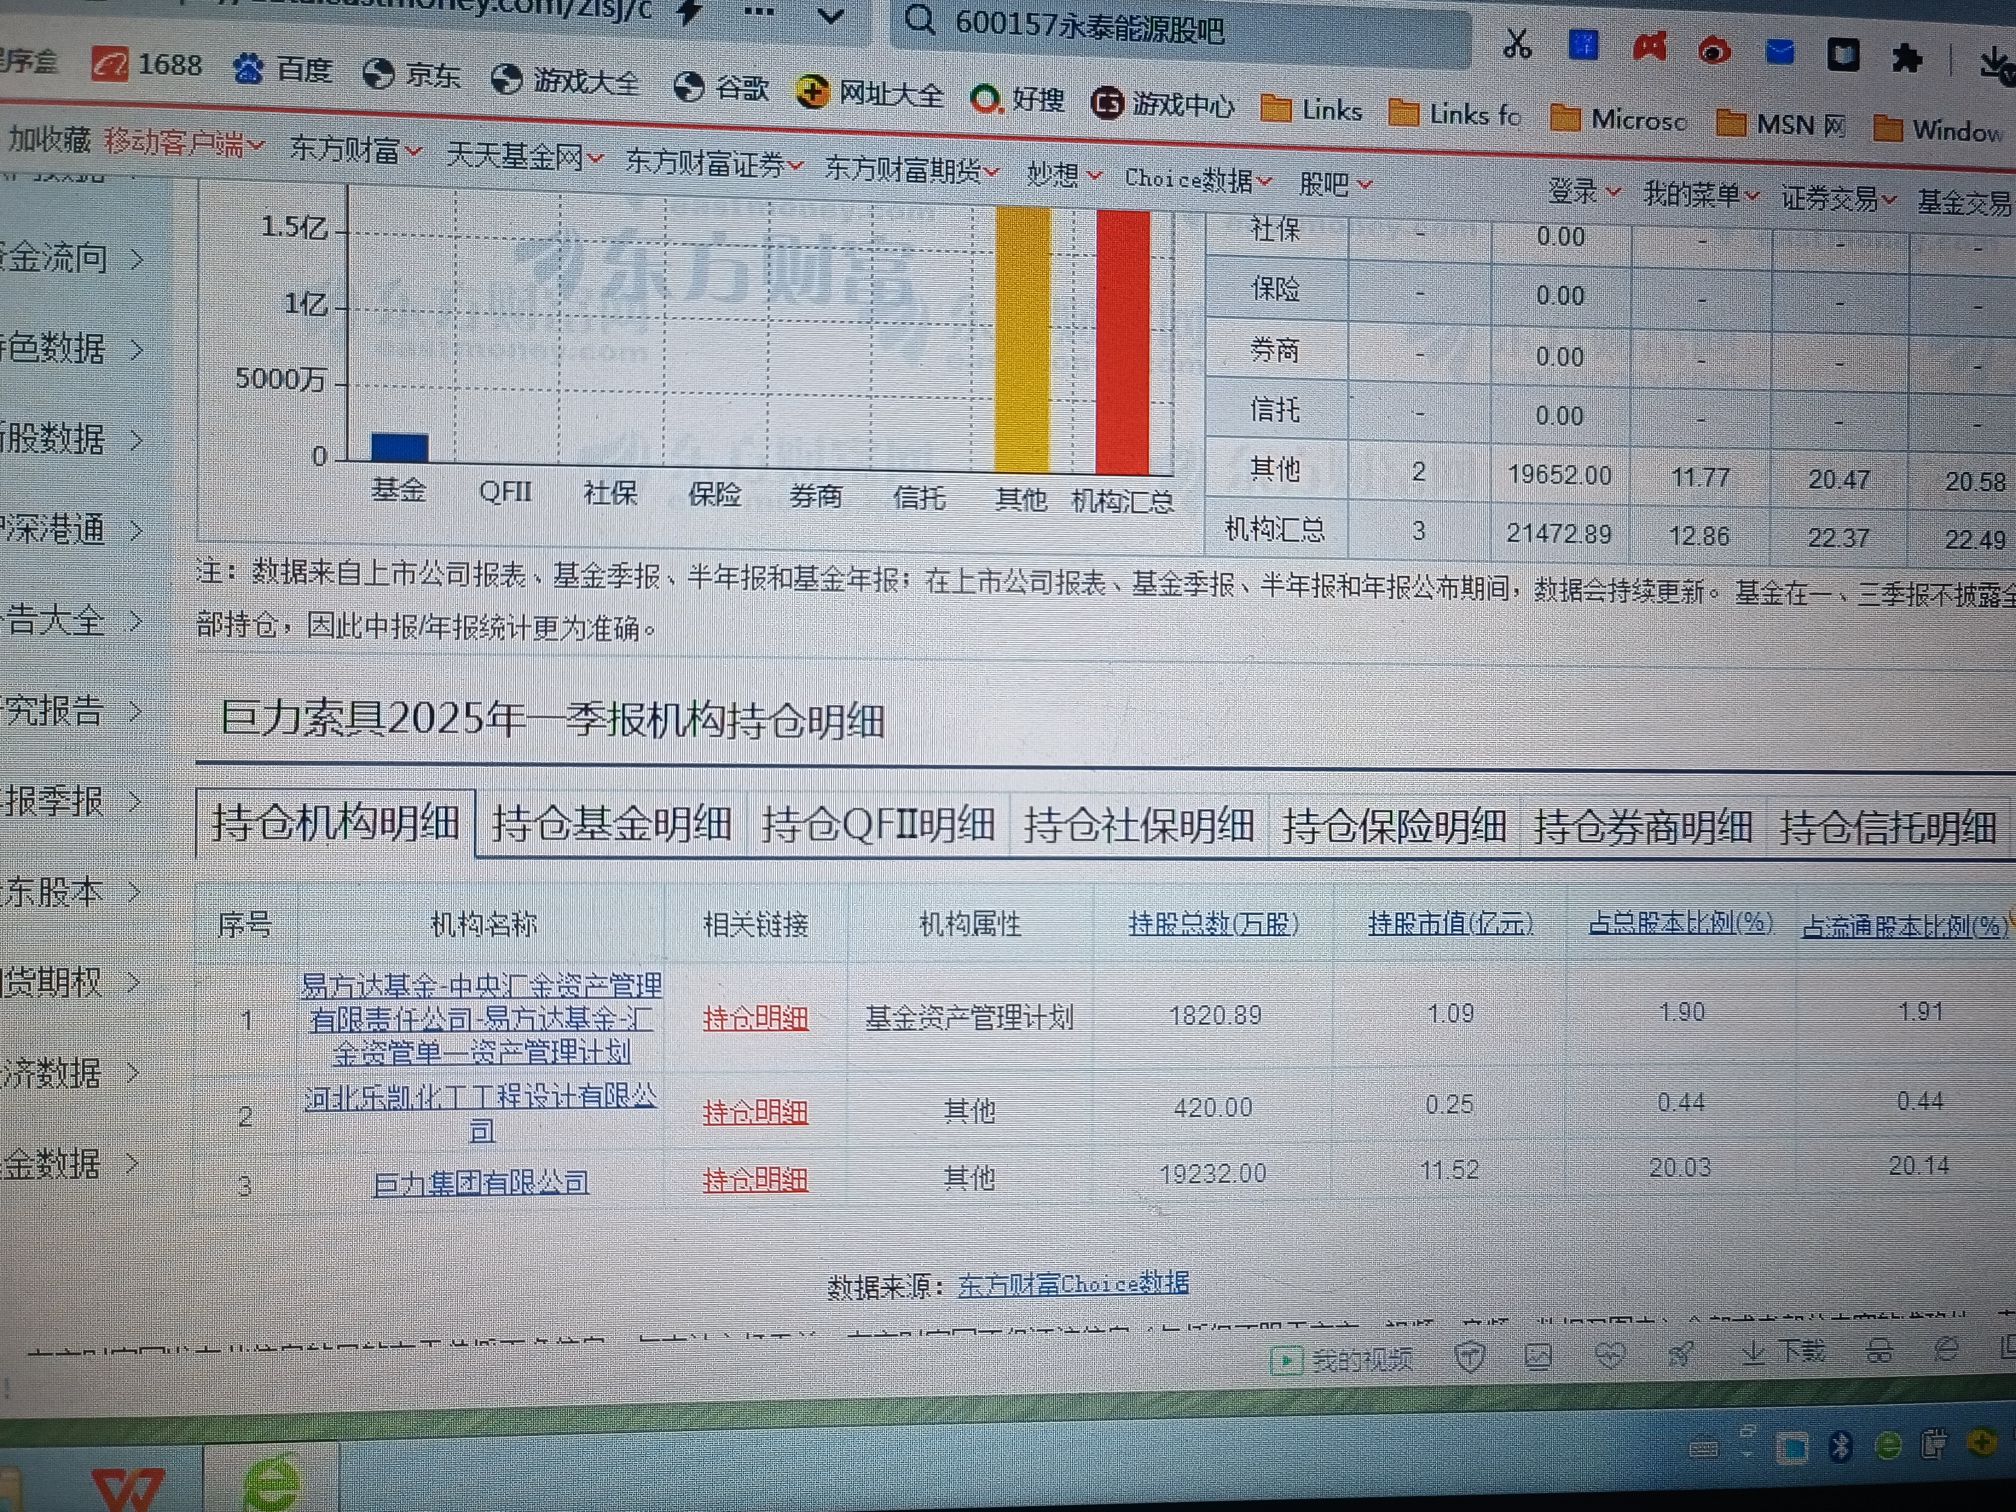
Task: Open the MSN 网 bookmark folder
Action: click(x=1781, y=124)
